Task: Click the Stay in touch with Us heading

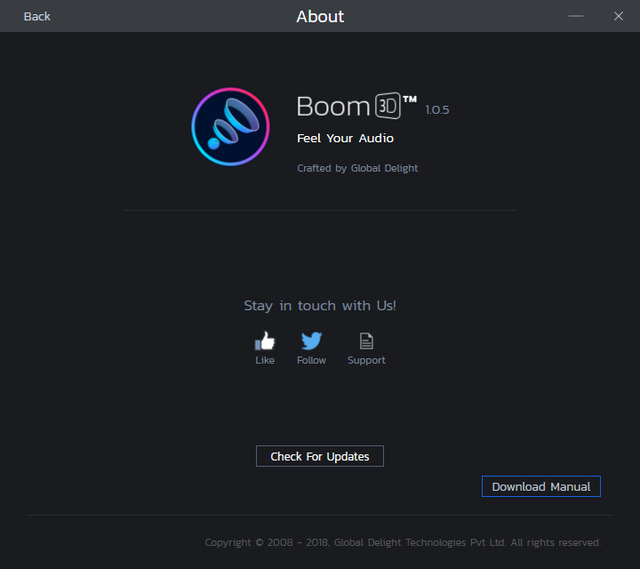Action: [320, 305]
